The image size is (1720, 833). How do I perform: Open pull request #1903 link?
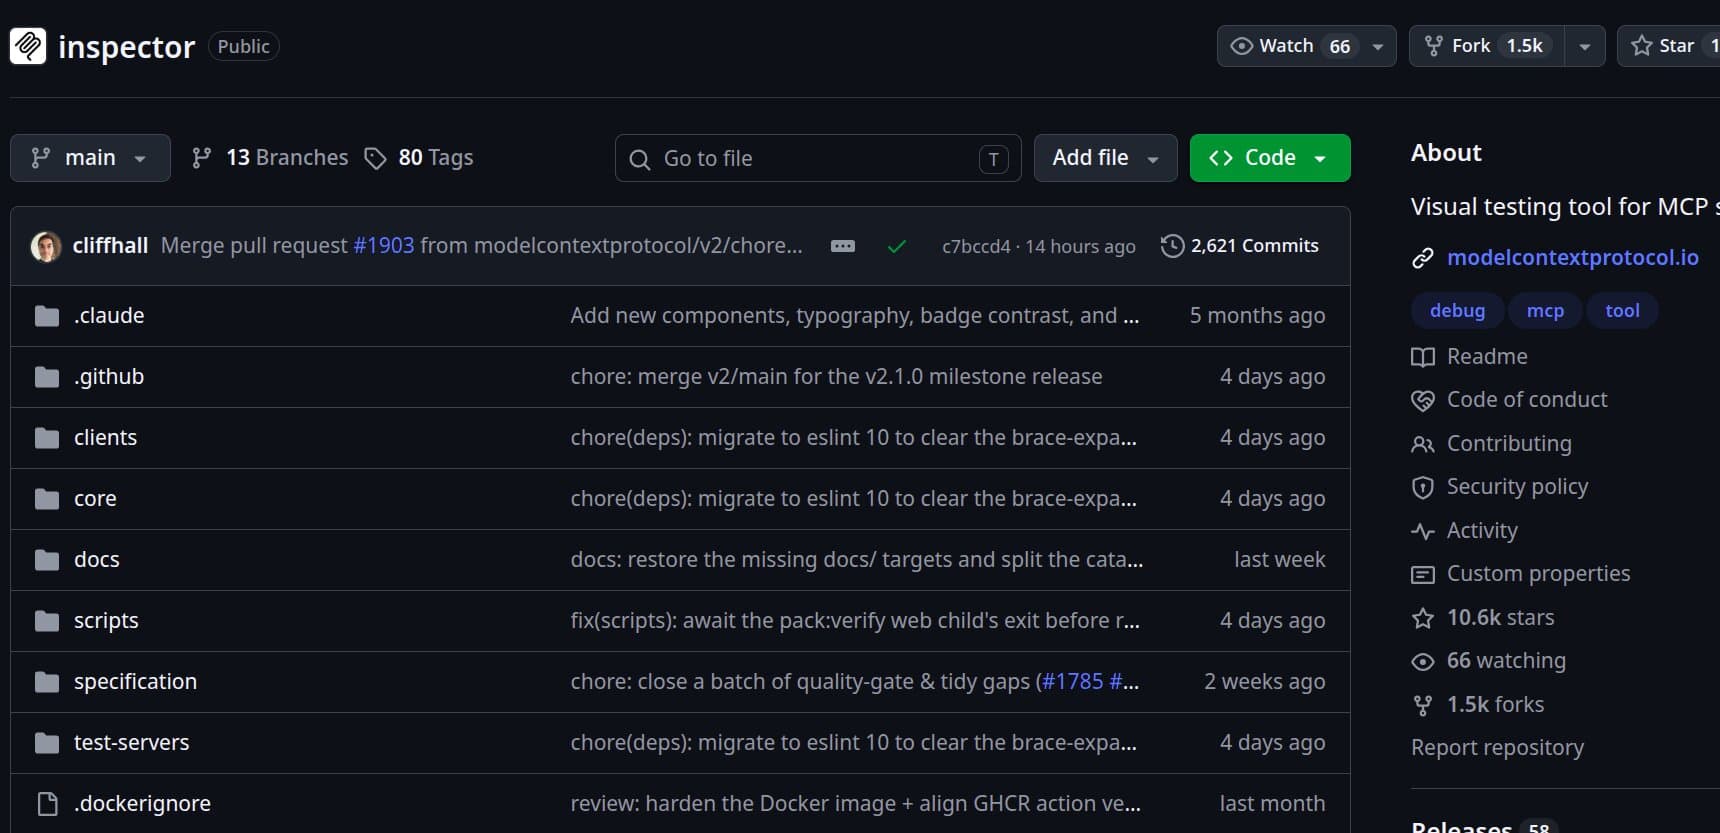pos(384,246)
